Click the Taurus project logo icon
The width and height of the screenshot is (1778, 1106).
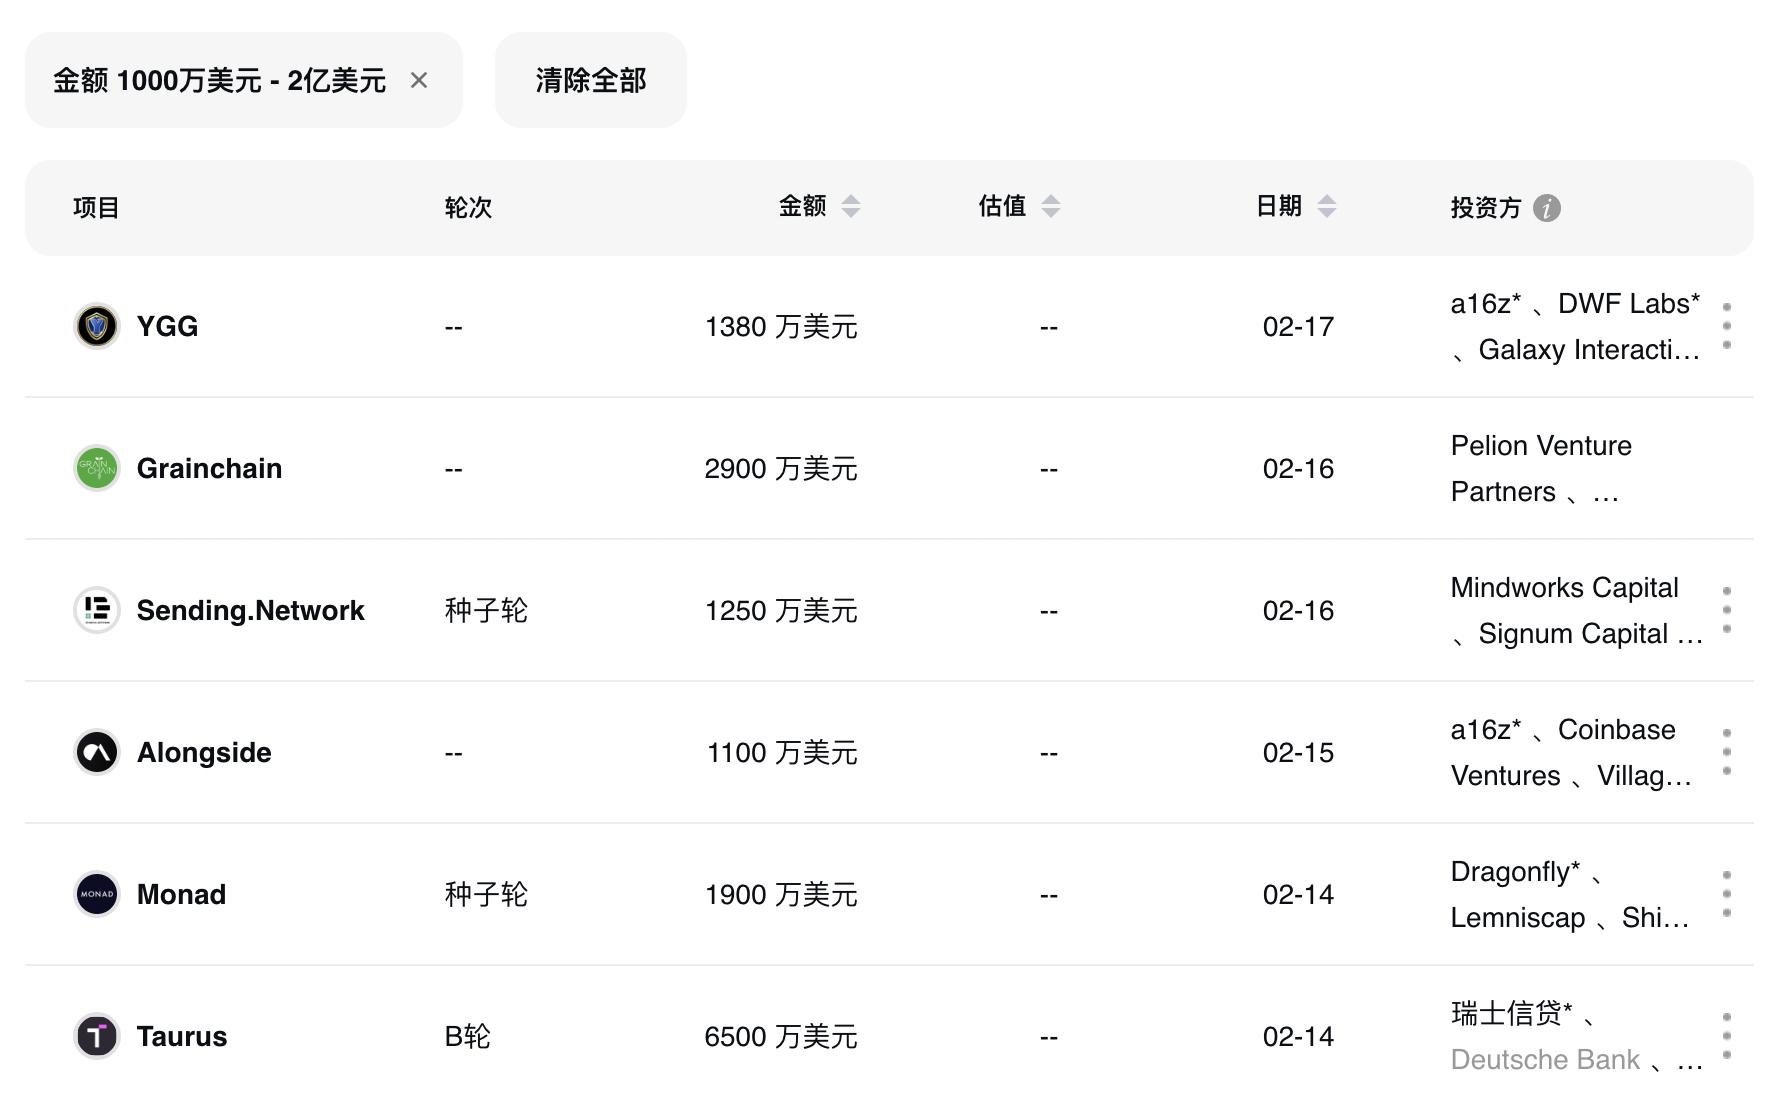click(97, 1036)
